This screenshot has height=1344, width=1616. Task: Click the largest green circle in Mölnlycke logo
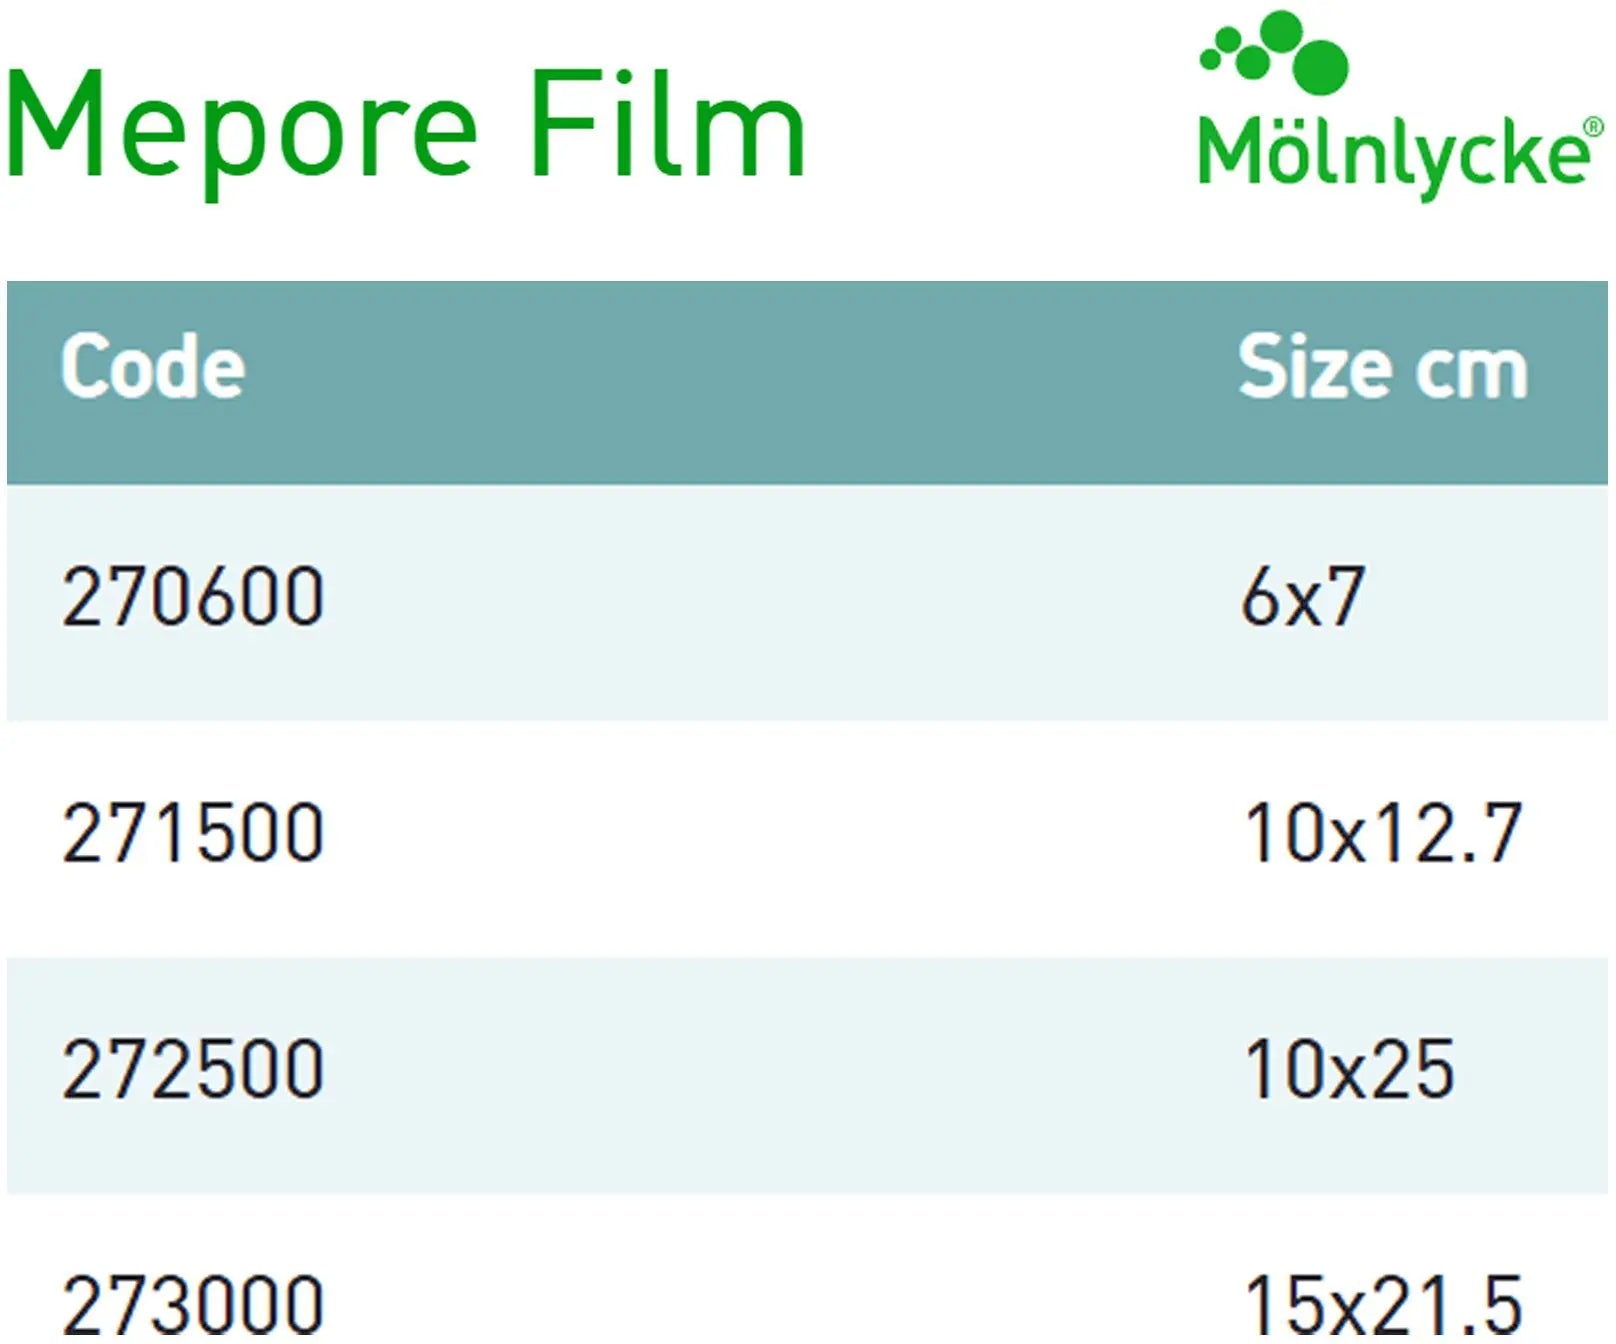click(x=1321, y=64)
